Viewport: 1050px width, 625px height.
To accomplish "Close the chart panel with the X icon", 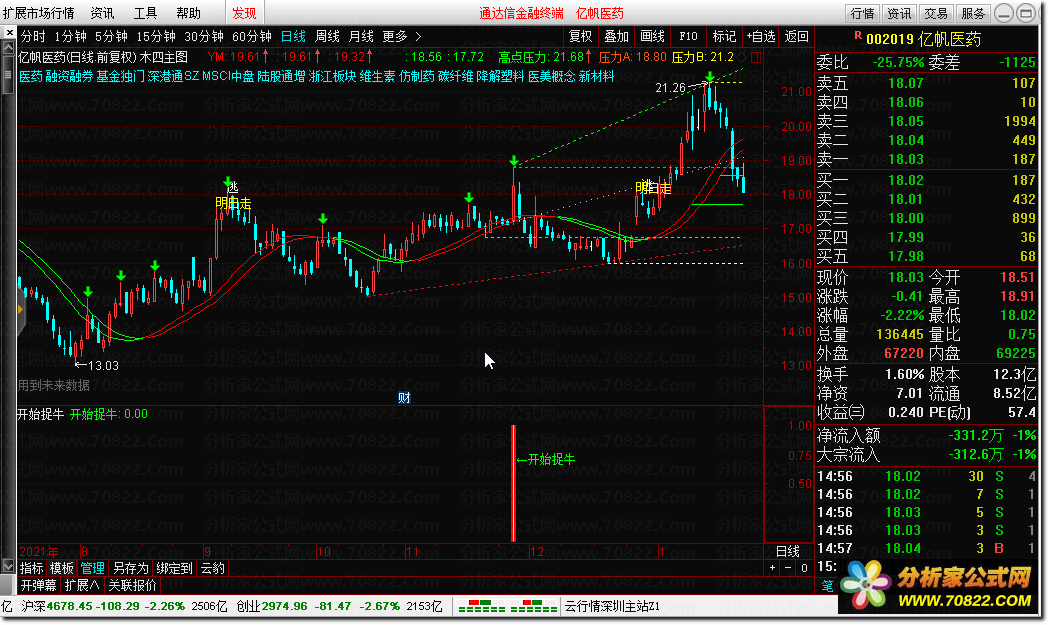I will pyautogui.click(x=9, y=32).
